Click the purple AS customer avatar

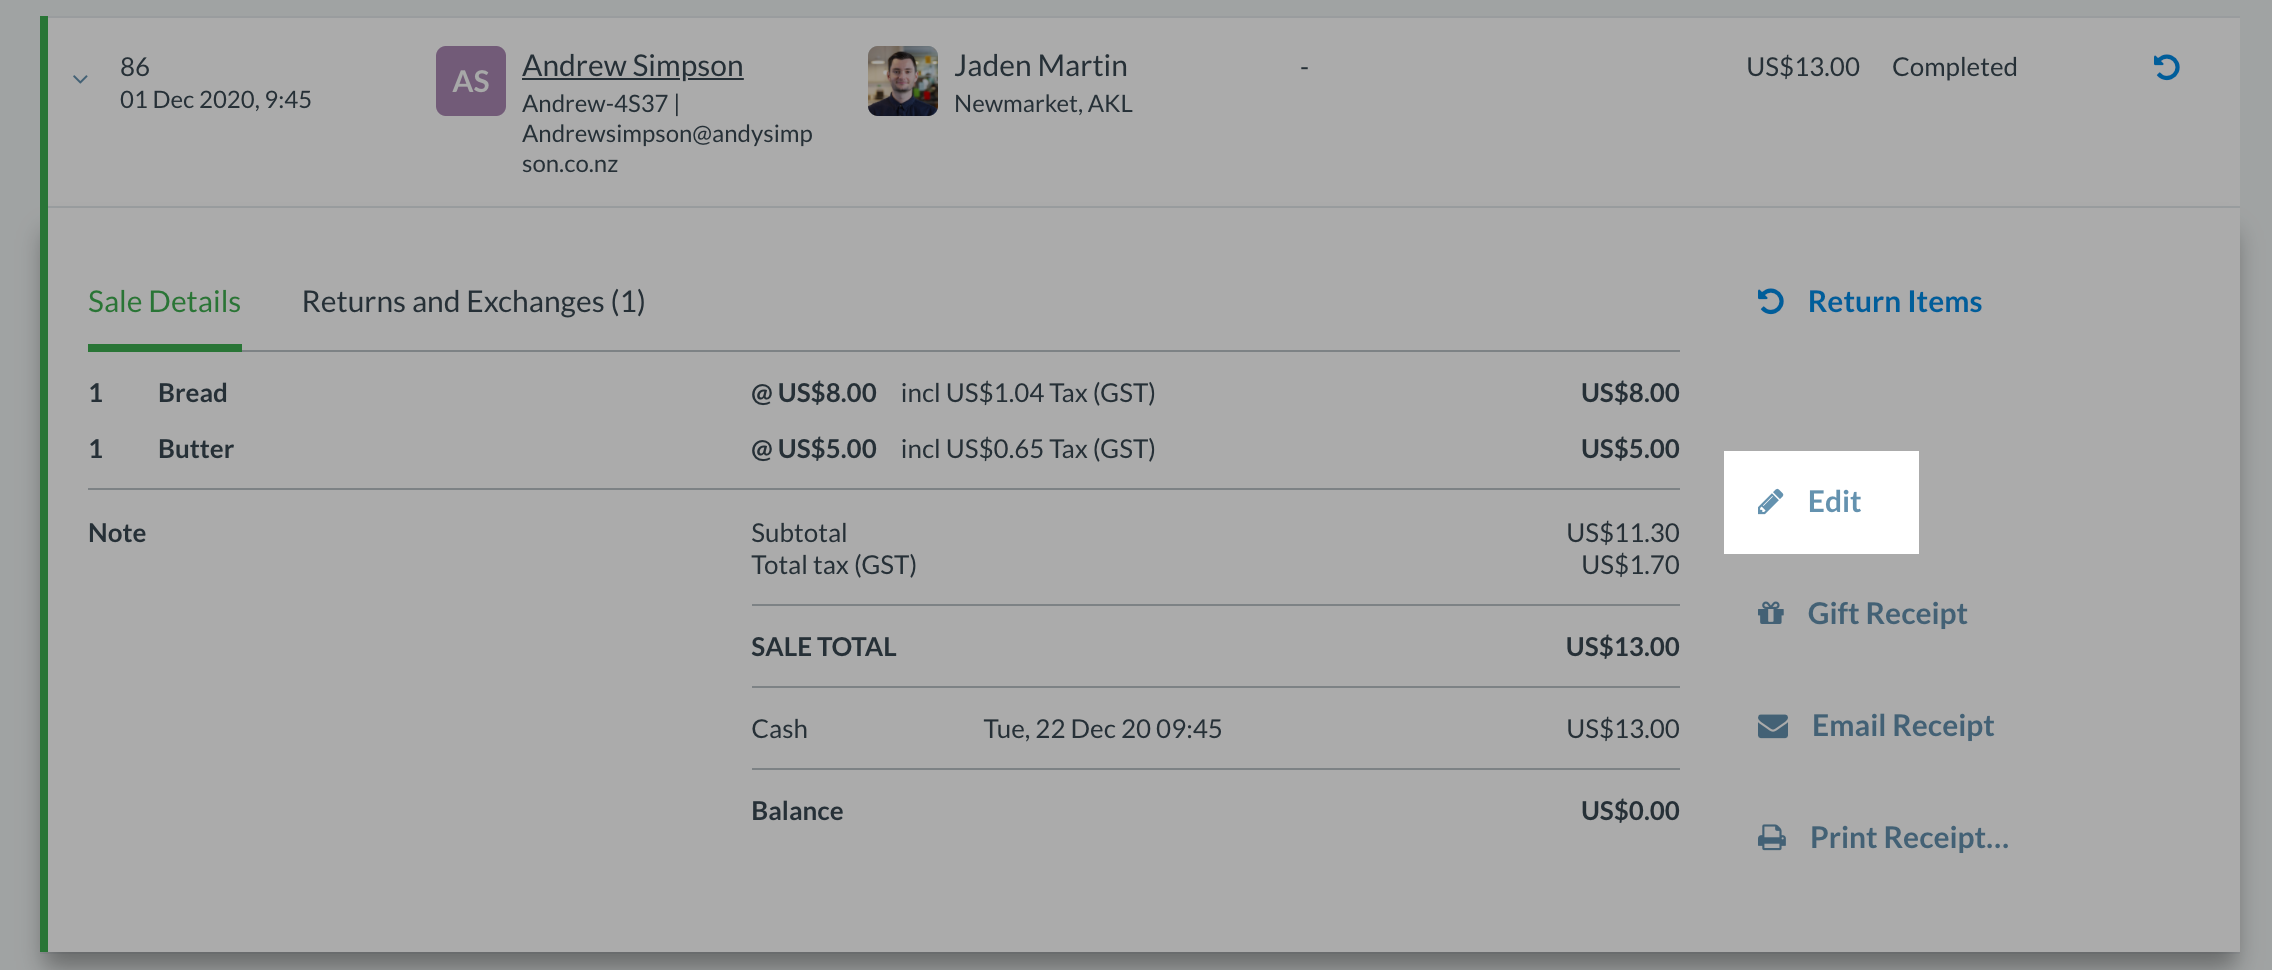coord(471,81)
